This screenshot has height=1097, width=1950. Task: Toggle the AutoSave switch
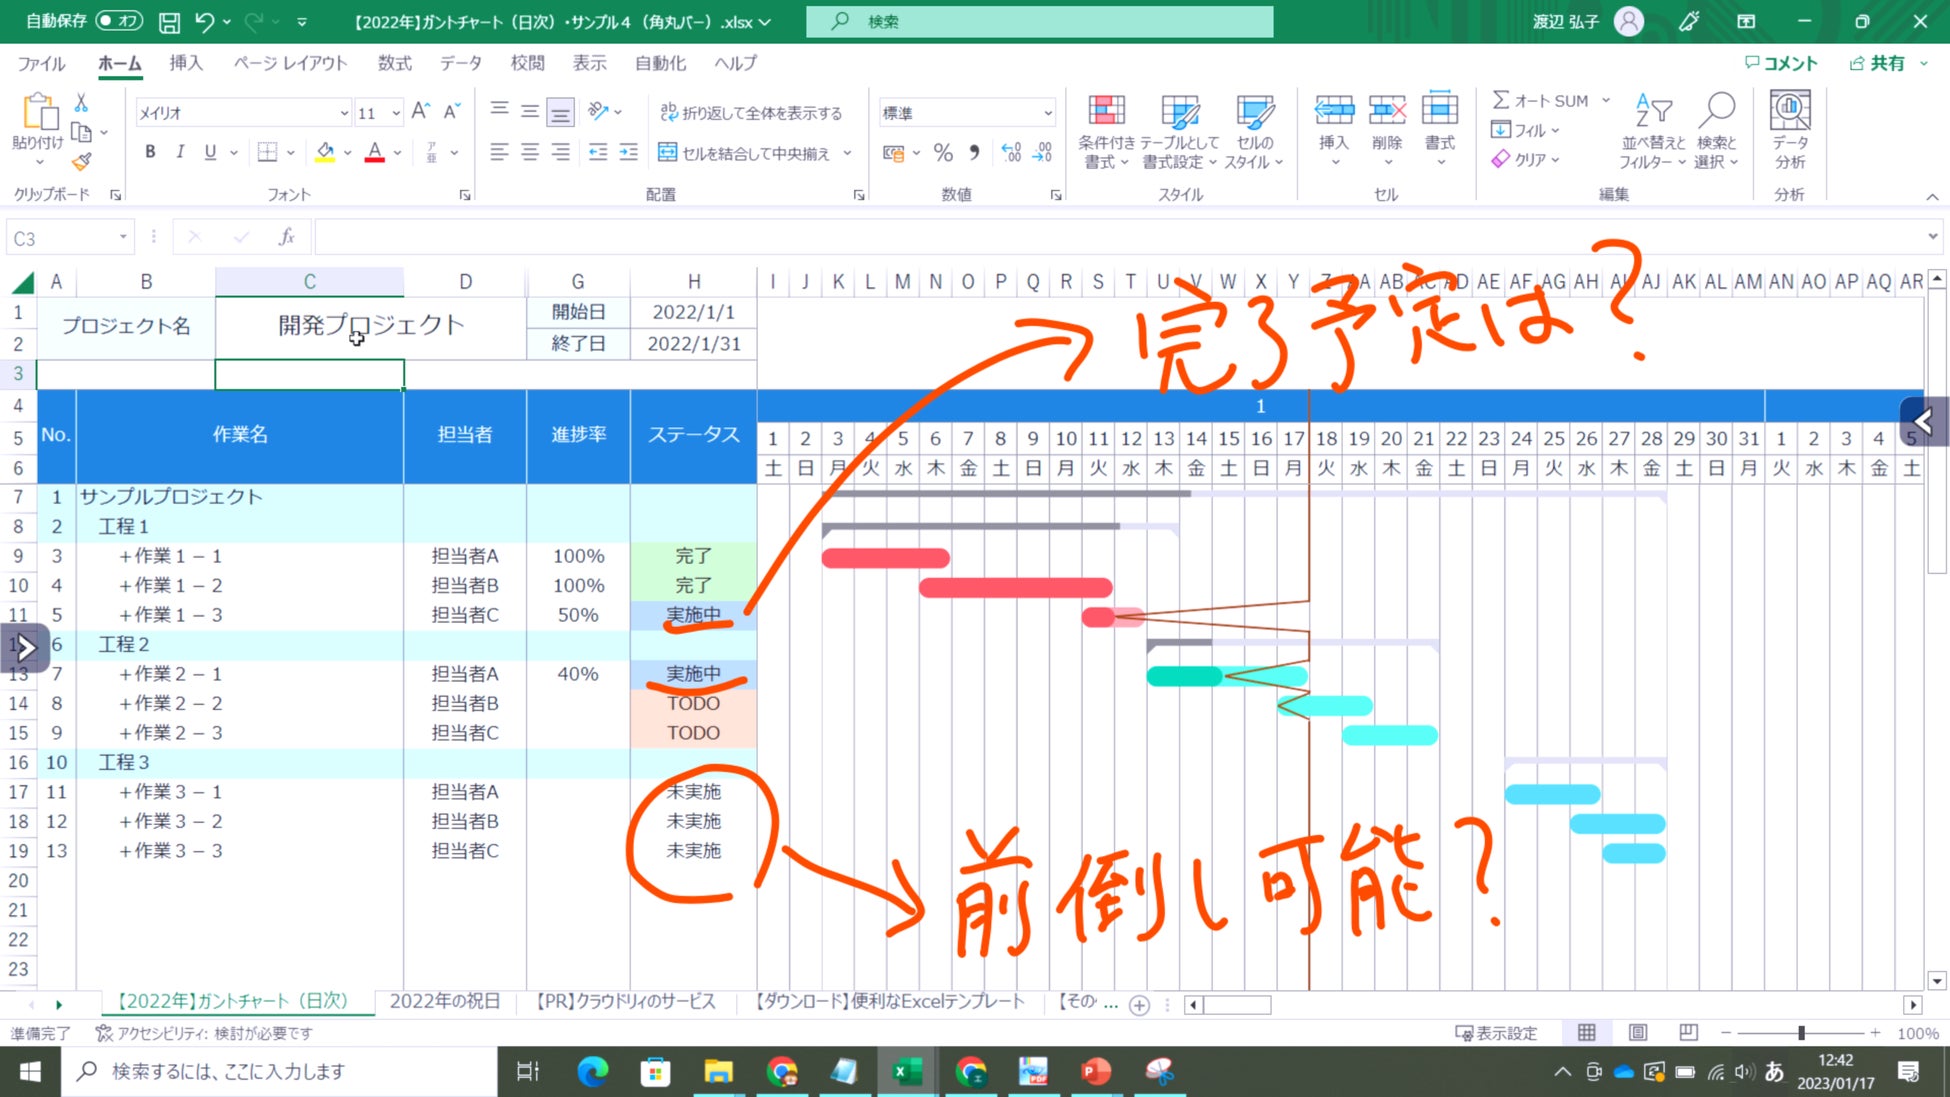[119, 21]
